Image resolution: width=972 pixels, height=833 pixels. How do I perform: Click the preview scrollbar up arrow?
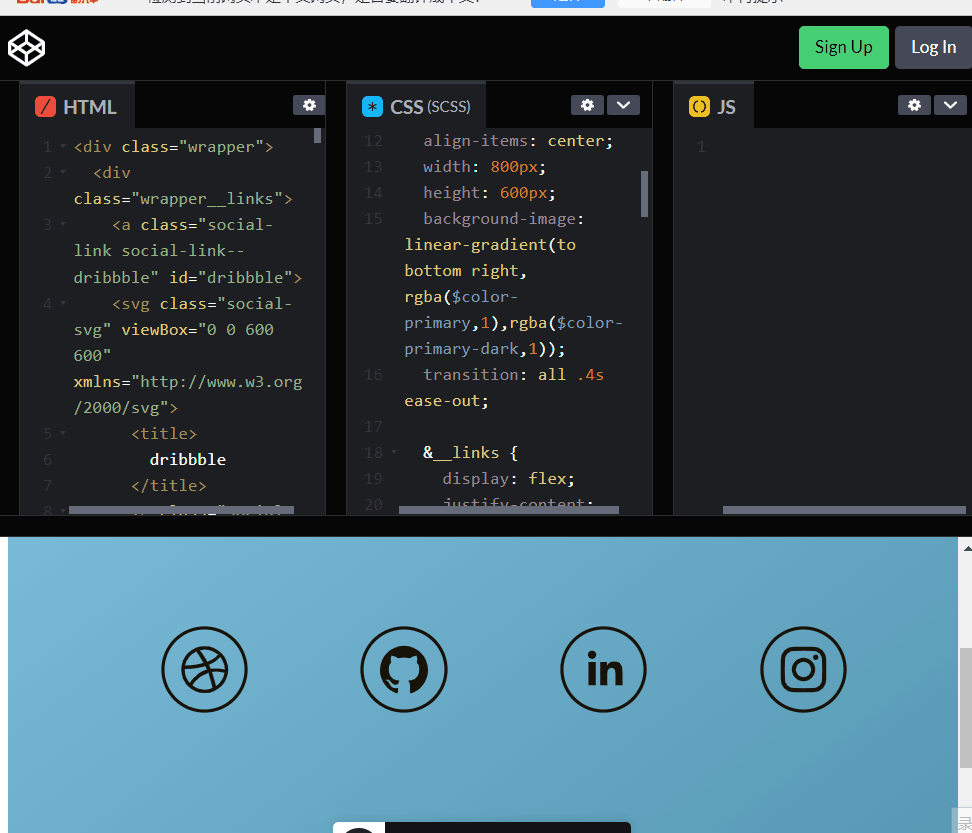(966, 549)
